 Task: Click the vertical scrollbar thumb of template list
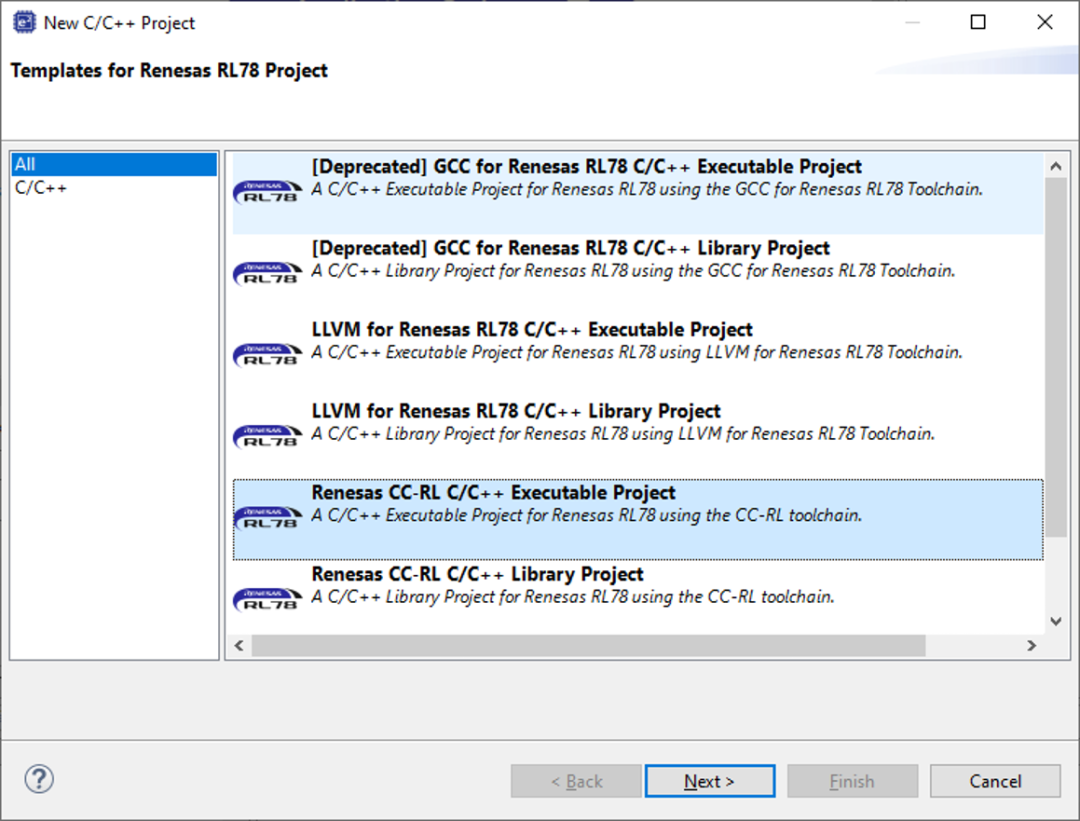point(1056,357)
